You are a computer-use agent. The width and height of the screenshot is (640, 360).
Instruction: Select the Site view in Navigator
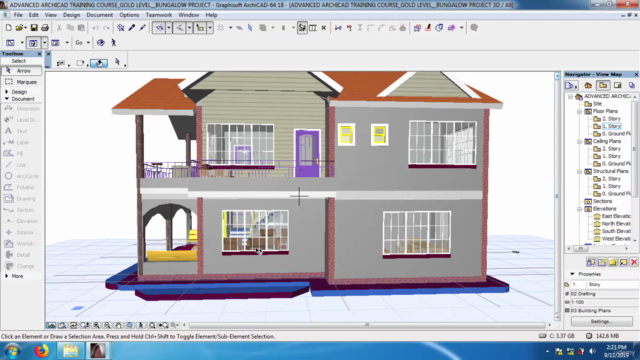click(597, 104)
